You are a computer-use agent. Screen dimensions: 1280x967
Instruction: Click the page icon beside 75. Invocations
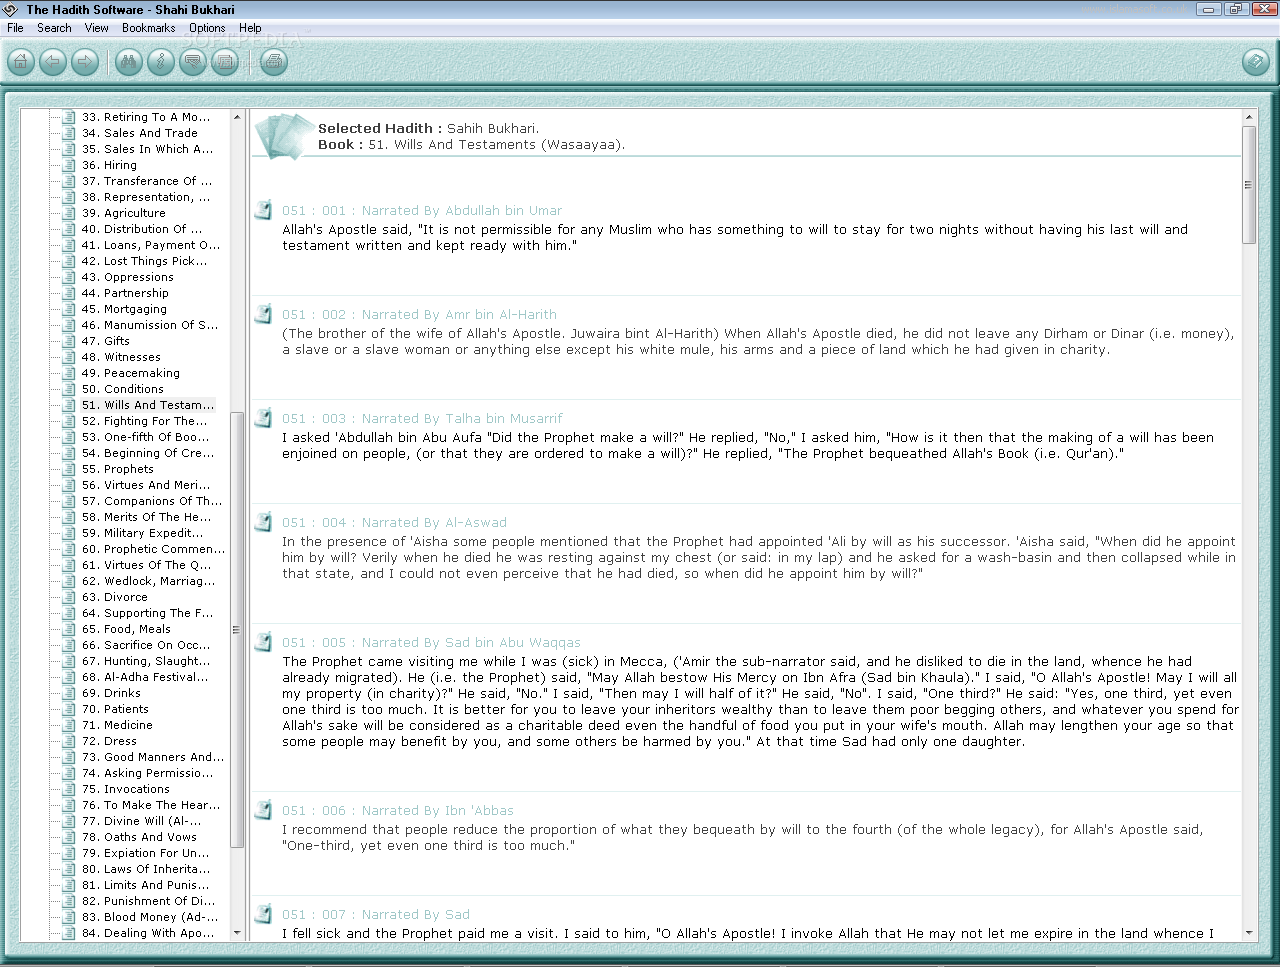pyautogui.click(x=69, y=789)
